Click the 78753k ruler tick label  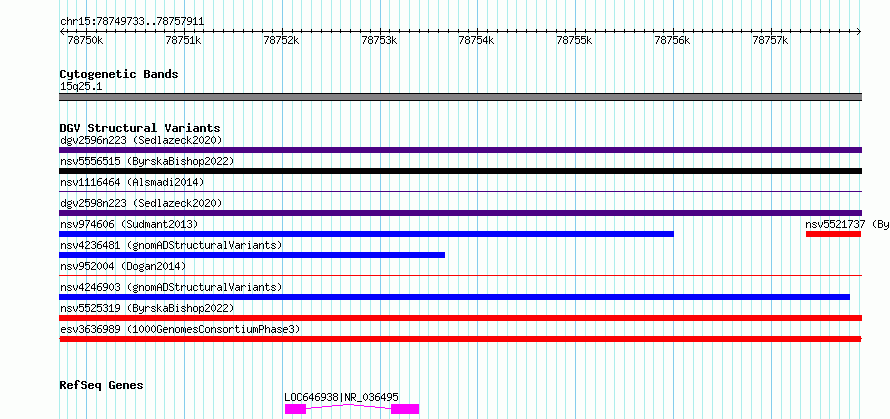[x=379, y=40]
